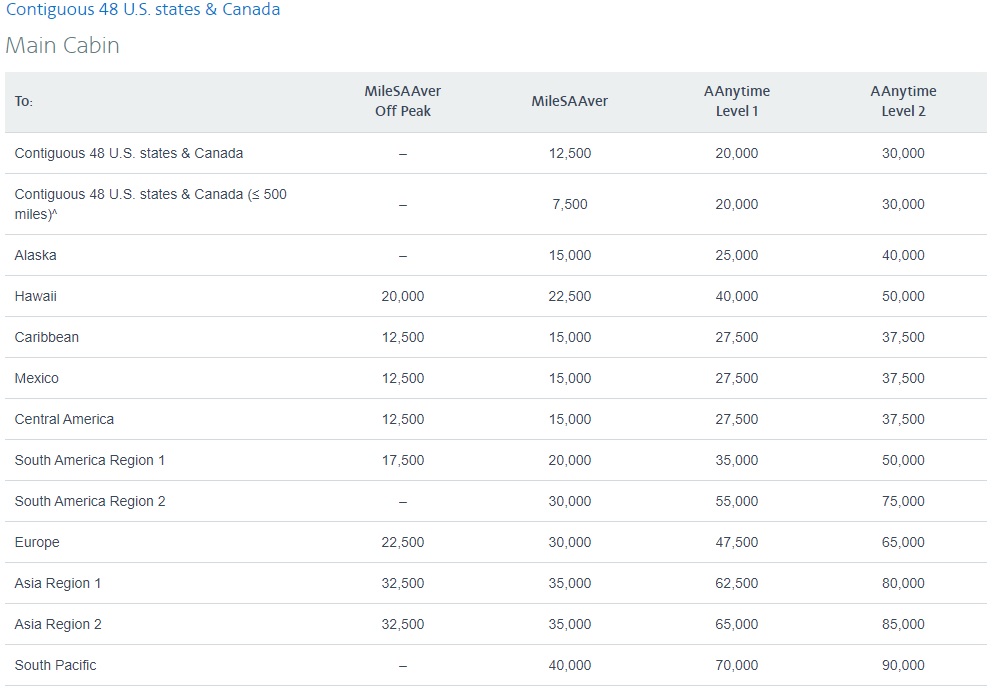Click Europe's 47,500 AAnytime Level 1 value
This screenshot has width=996, height=694.
(x=737, y=542)
